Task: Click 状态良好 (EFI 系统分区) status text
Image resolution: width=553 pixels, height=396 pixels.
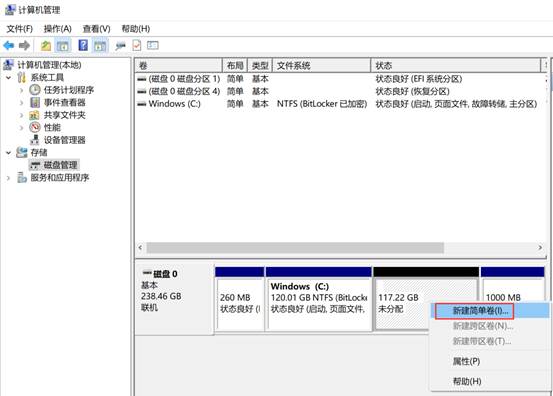Action: (x=419, y=79)
